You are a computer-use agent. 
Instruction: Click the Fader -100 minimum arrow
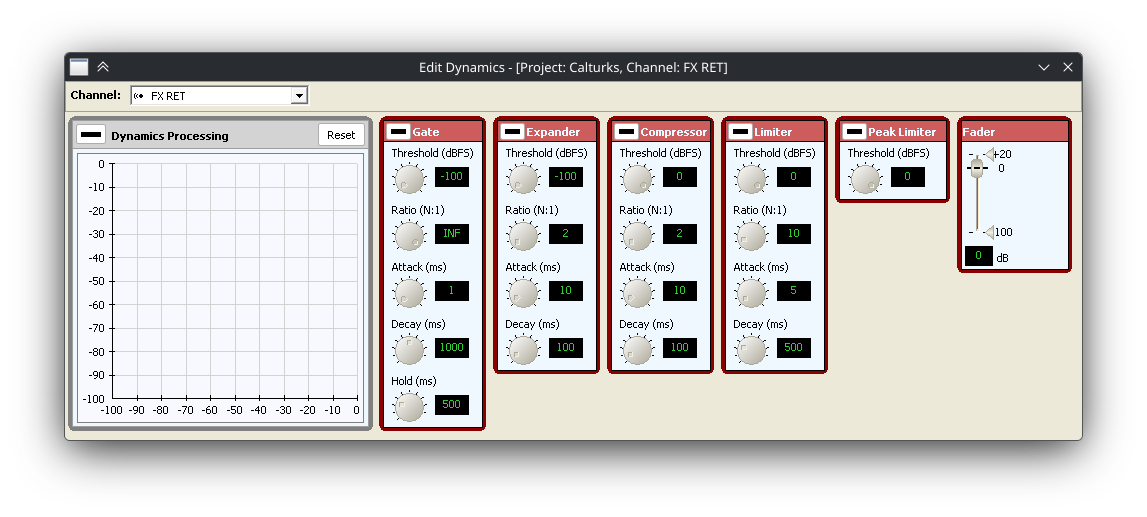tap(989, 232)
